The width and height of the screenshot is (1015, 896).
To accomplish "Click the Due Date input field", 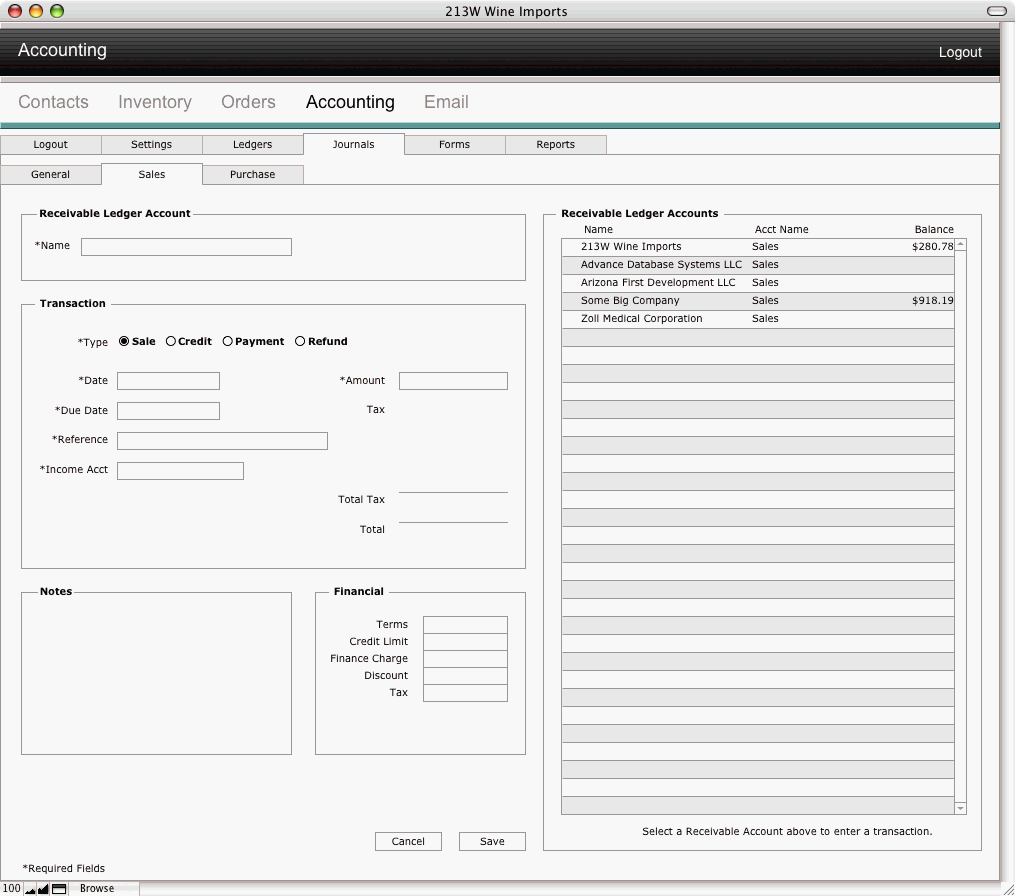I will tap(168, 410).
